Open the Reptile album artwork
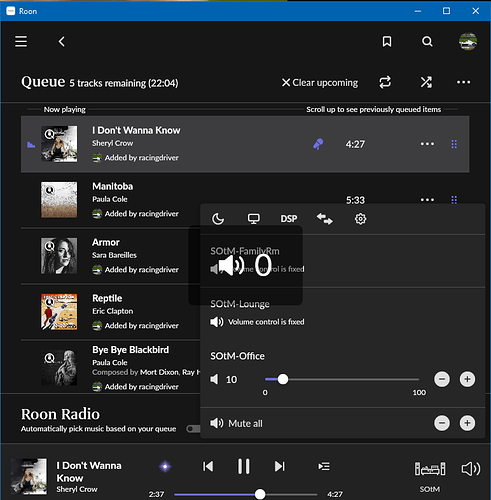Image resolution: width=491 pixels, height=500 pixels. (59, 312)
